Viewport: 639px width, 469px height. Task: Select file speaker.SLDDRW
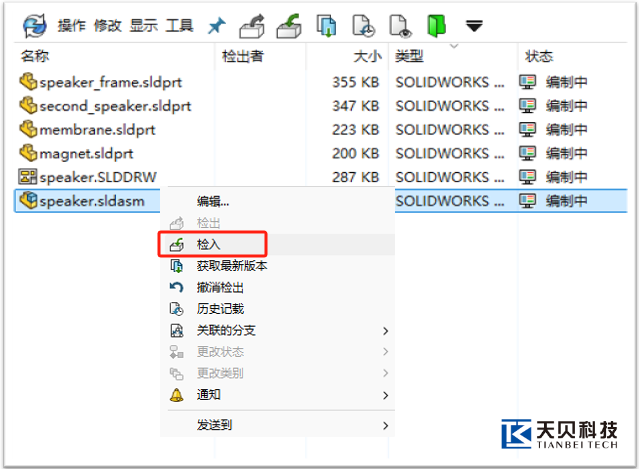tap(98, 177)
